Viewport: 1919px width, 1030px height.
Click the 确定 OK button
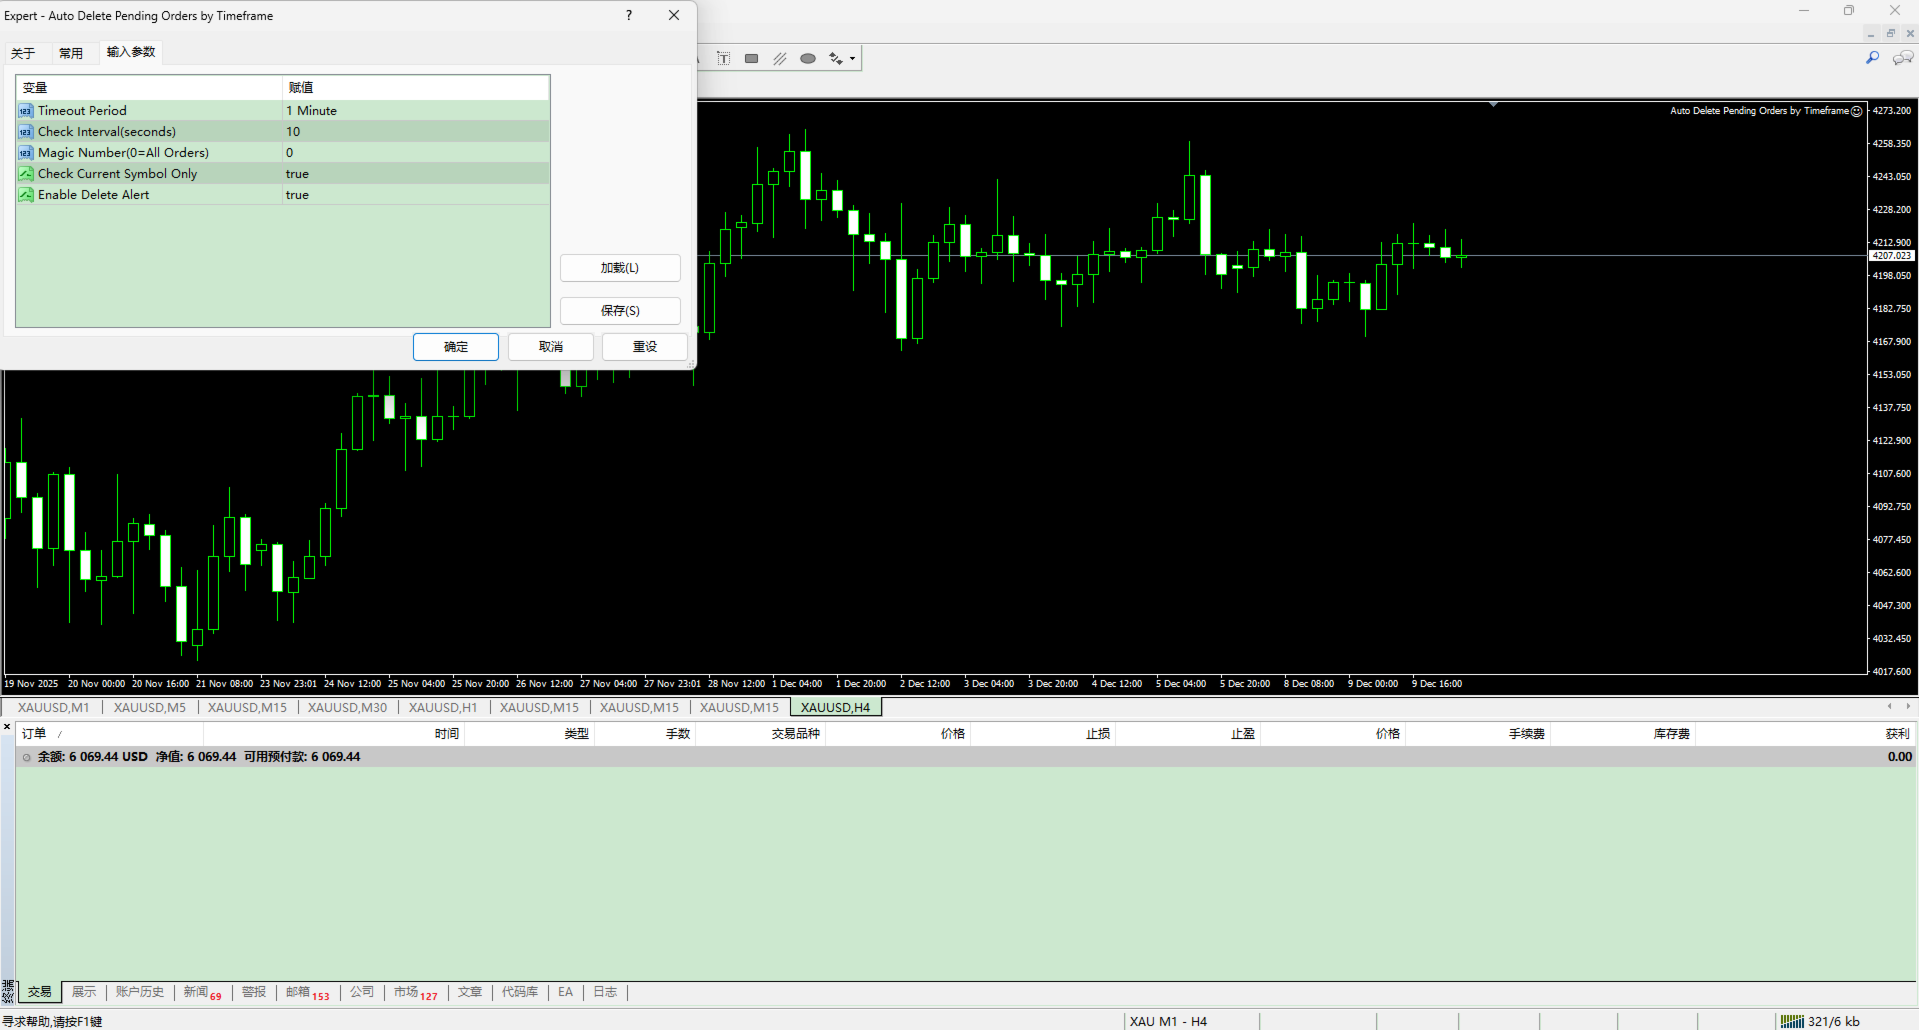pos(456,347)
